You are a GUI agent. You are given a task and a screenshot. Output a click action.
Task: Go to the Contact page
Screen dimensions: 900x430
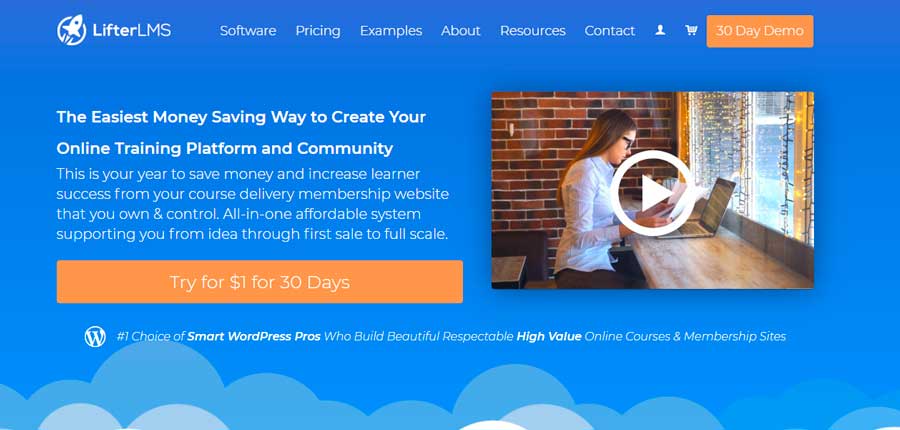point(610,31)
